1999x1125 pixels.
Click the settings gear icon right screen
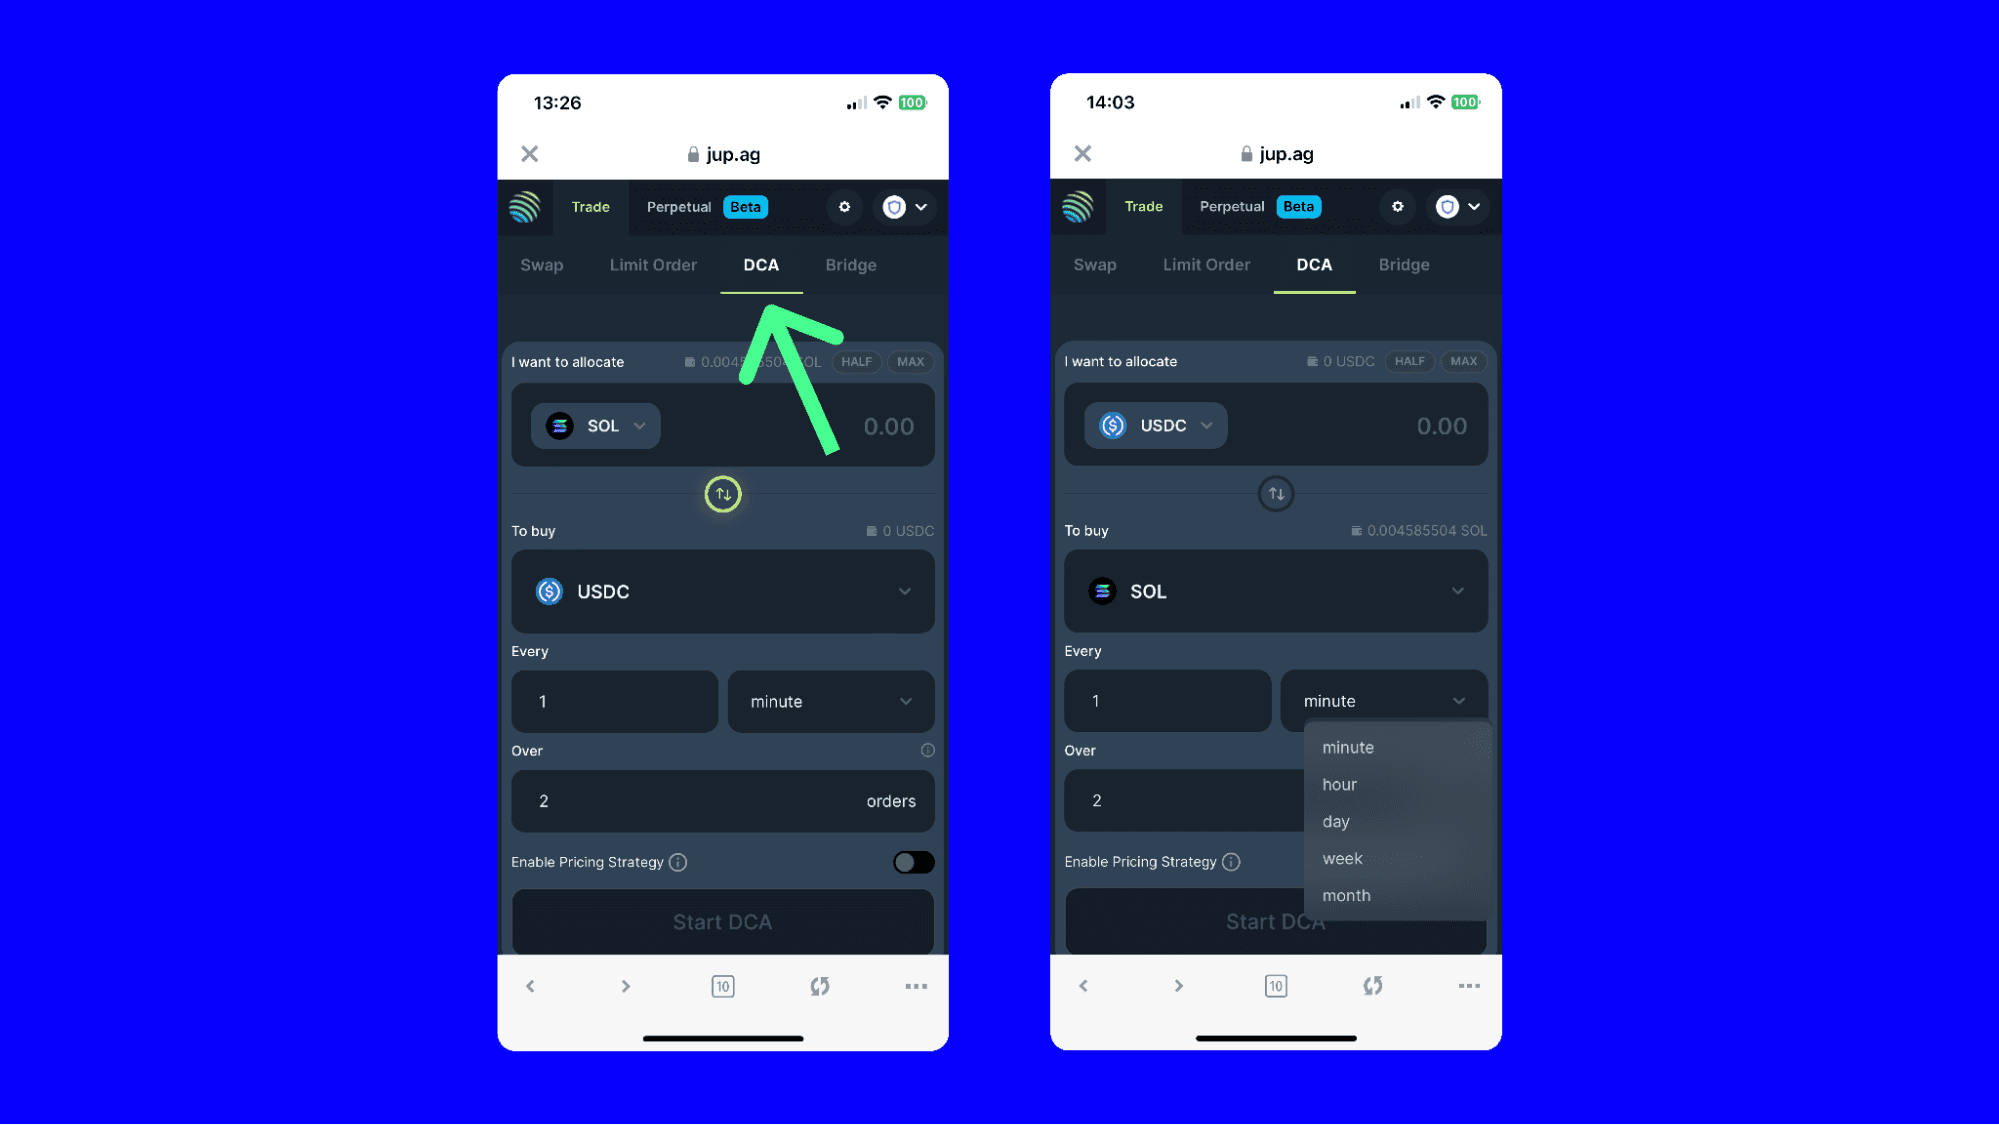click(1398, 206)
